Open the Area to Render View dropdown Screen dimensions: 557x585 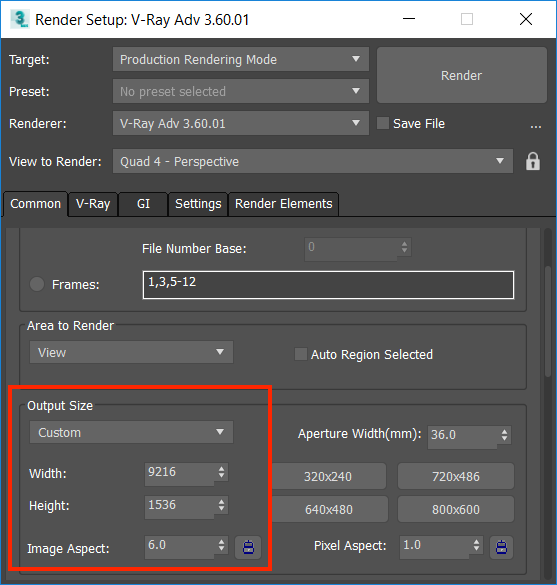click(x=131, y=352)
